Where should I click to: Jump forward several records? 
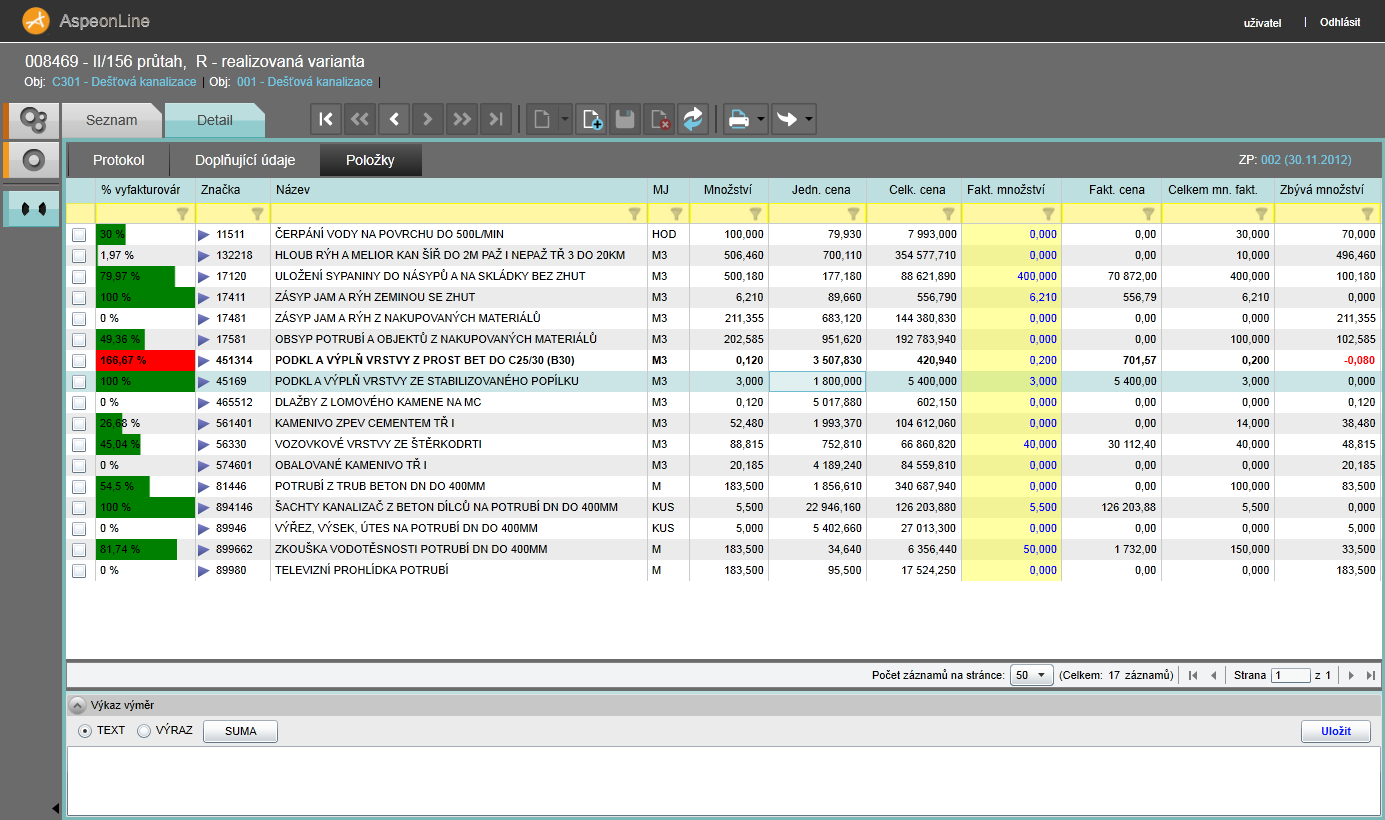click(x=462, y=119)
